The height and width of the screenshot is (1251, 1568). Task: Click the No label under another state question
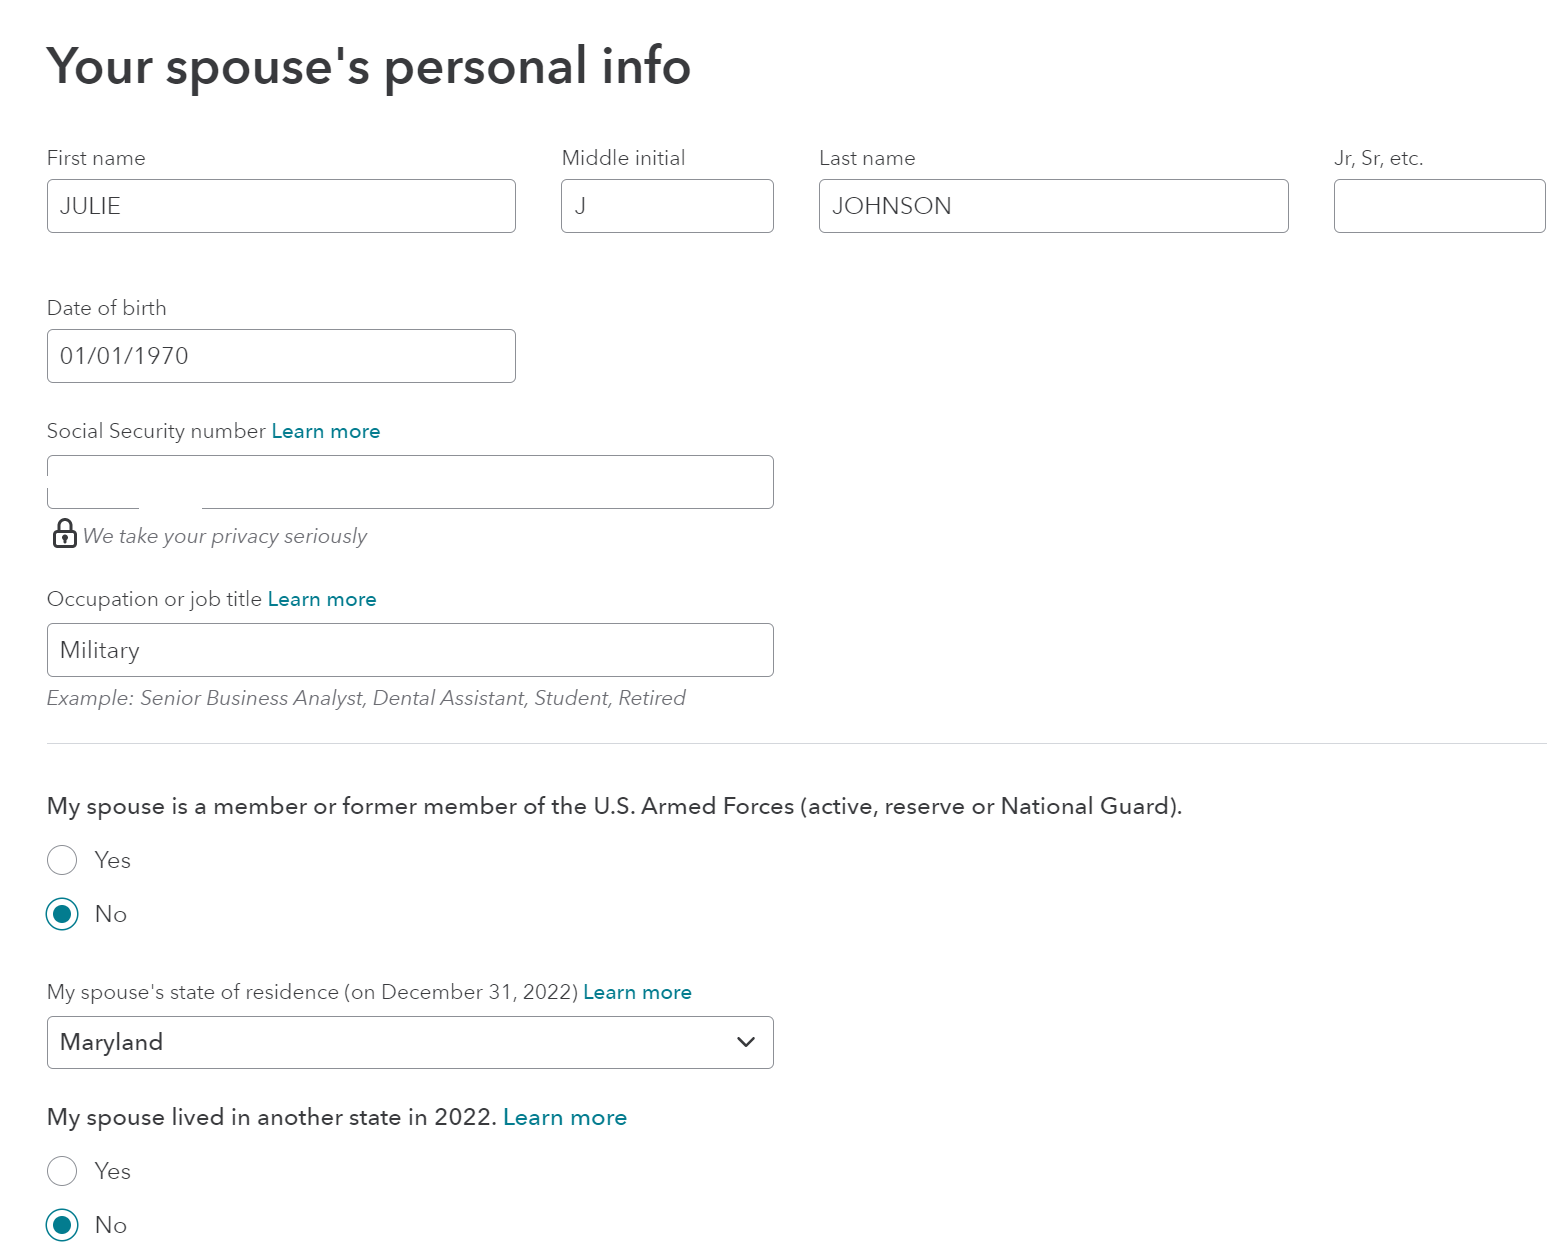coord(111,1225)
